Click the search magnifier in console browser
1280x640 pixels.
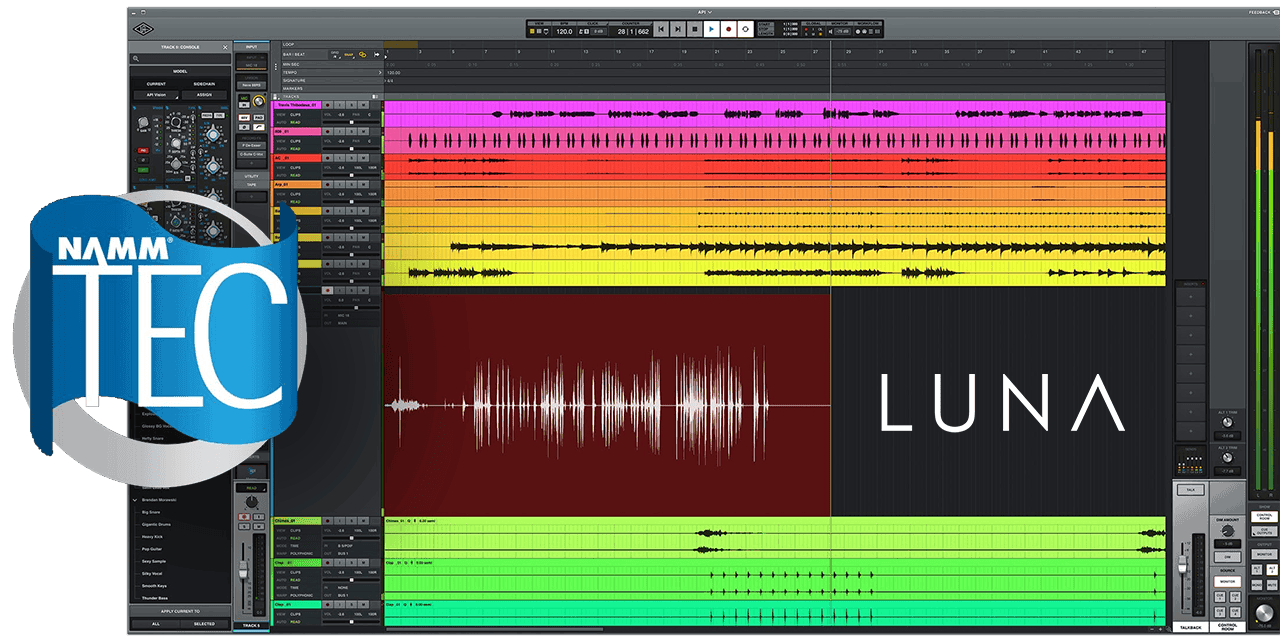(136, 59)
